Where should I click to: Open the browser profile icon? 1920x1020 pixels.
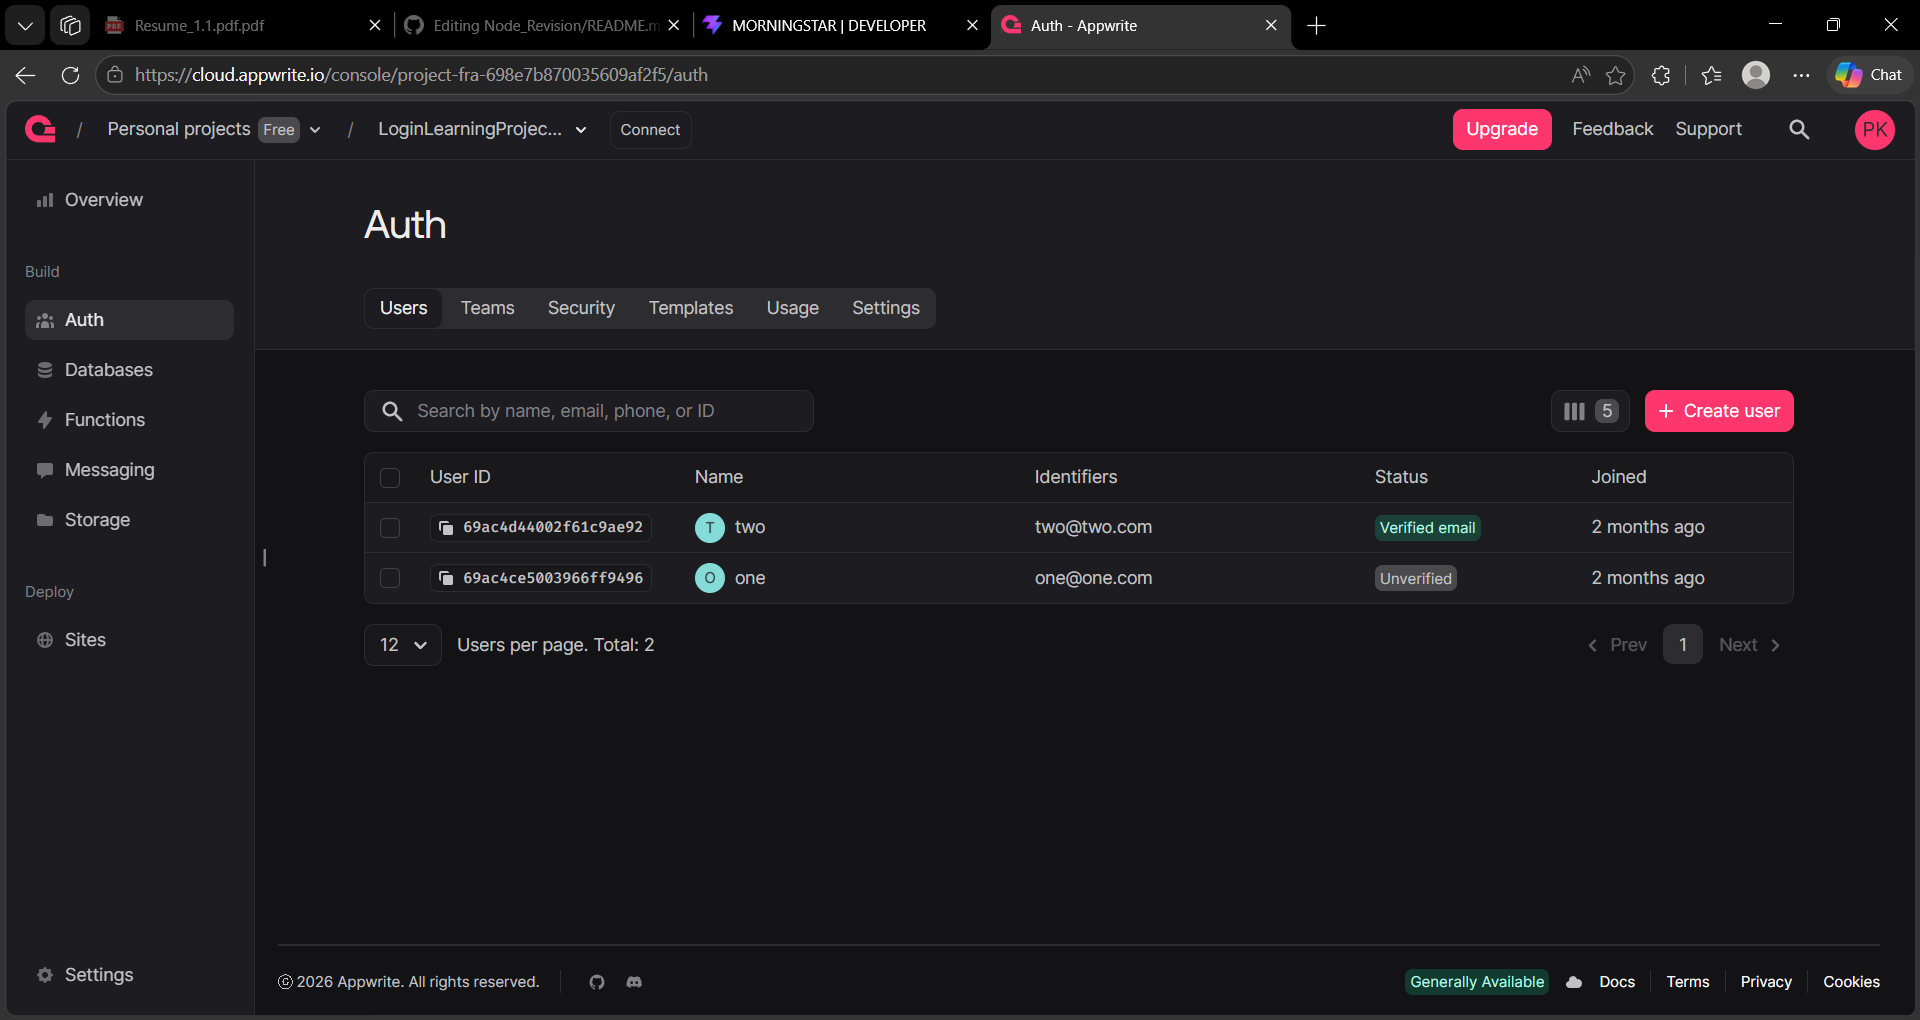(x=1756, y=75)
